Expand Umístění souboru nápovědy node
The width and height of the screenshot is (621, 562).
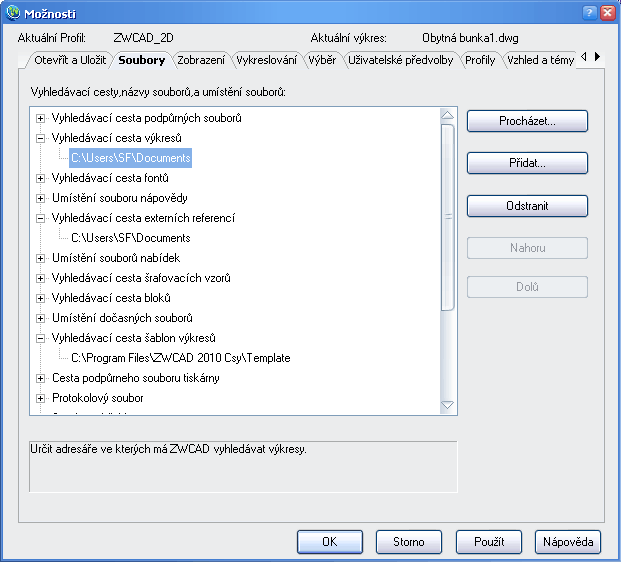click(41, 198)
